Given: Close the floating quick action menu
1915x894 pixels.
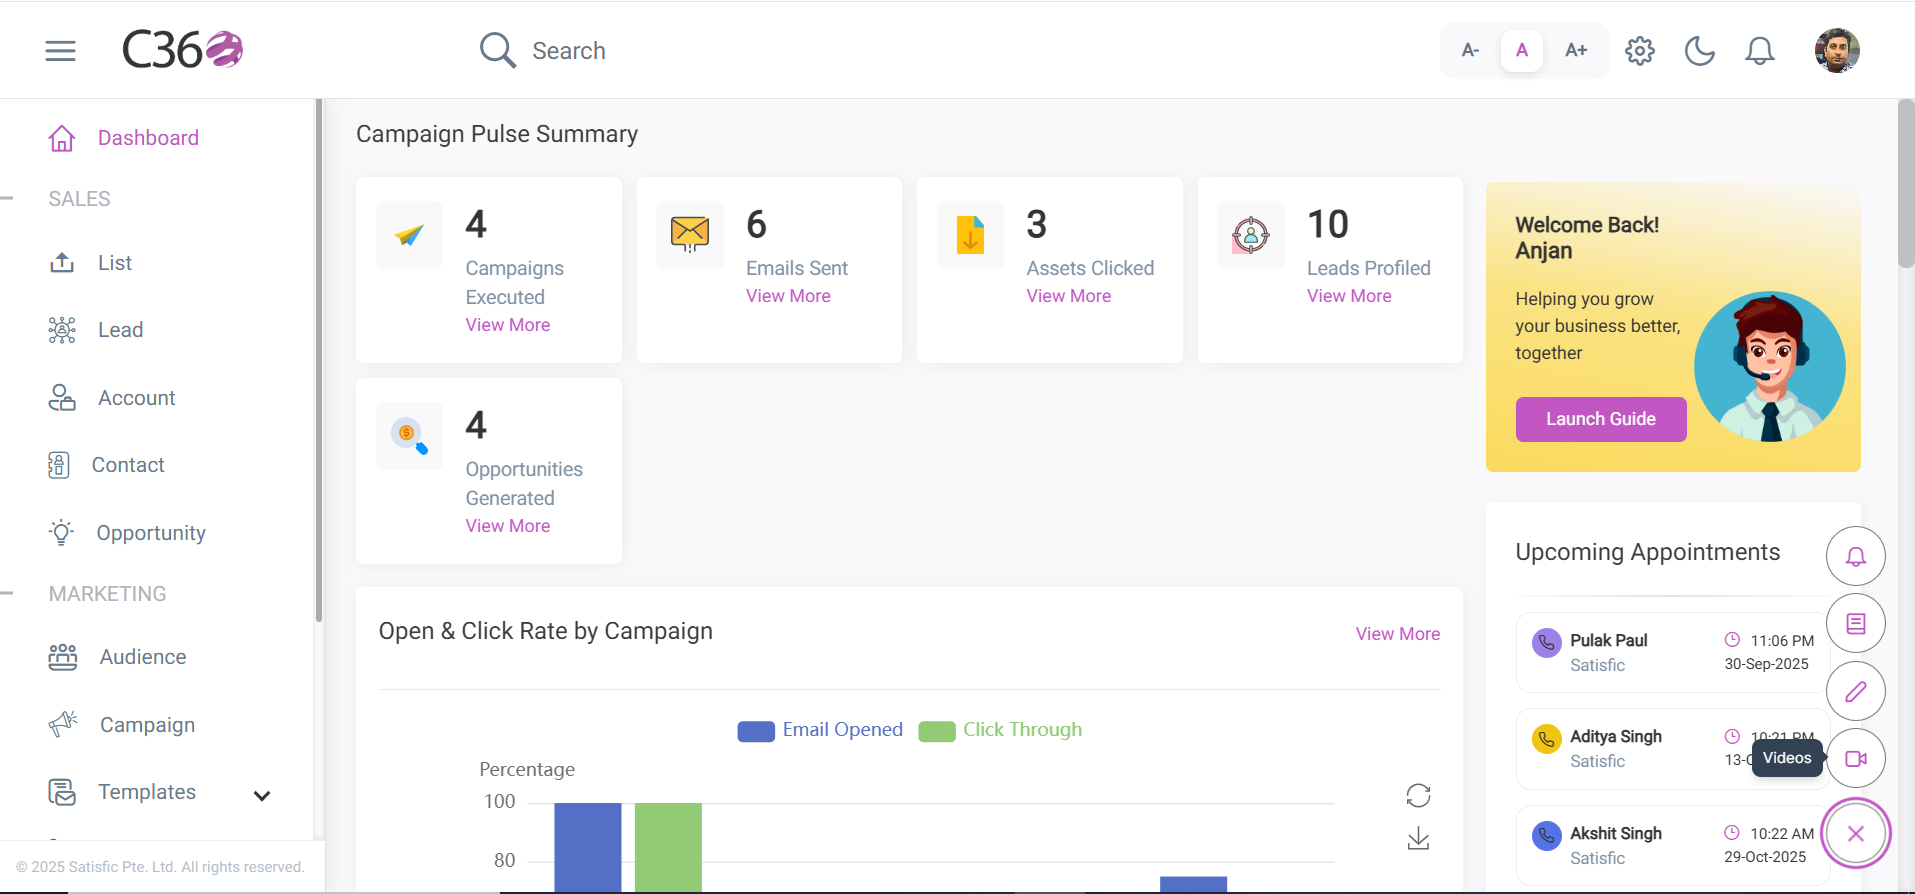Looking at the screenshot, I should (x=1856, y=833).
